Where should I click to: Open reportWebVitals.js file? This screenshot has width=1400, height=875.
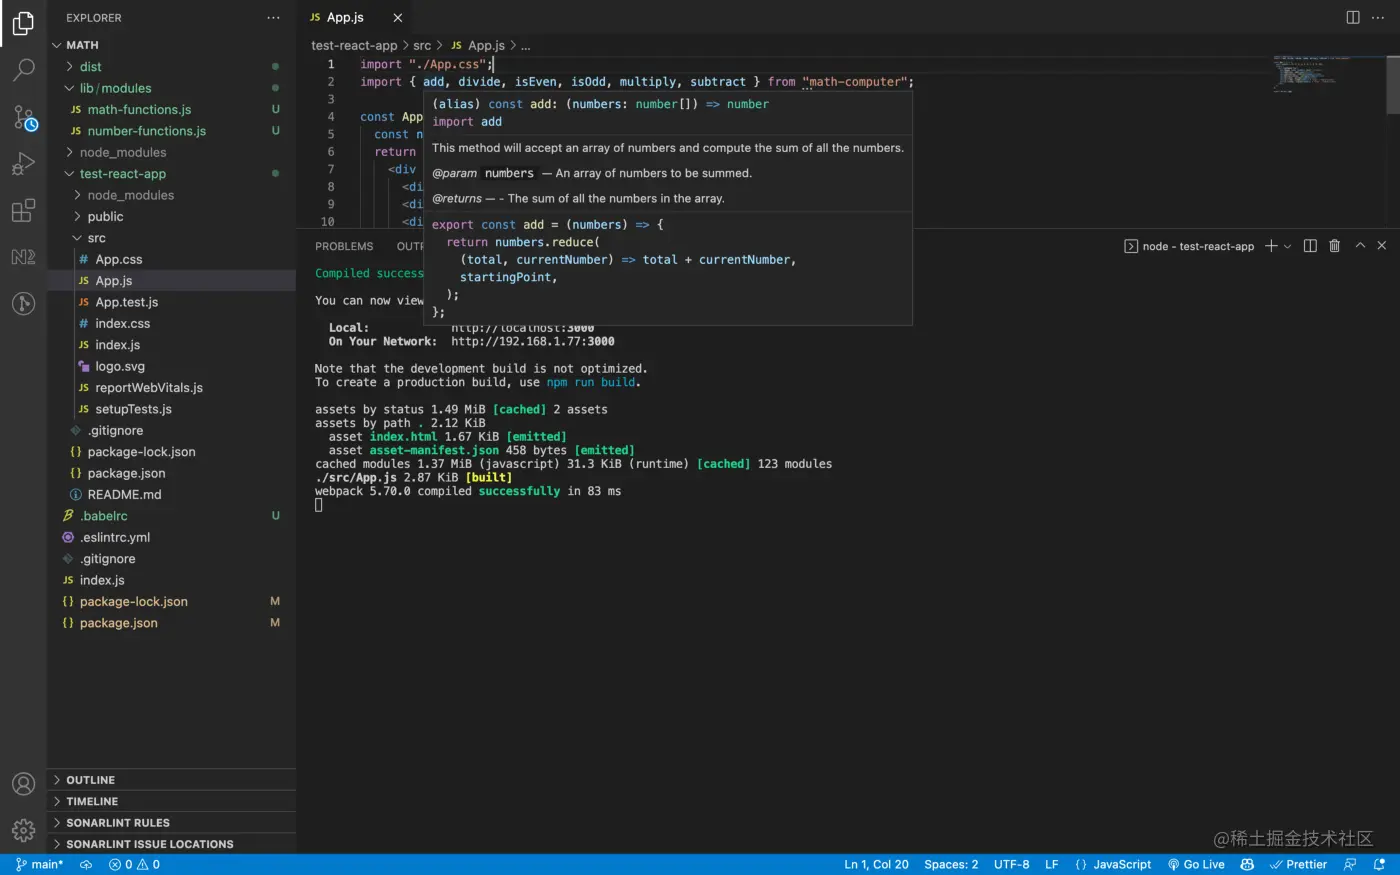171,388
